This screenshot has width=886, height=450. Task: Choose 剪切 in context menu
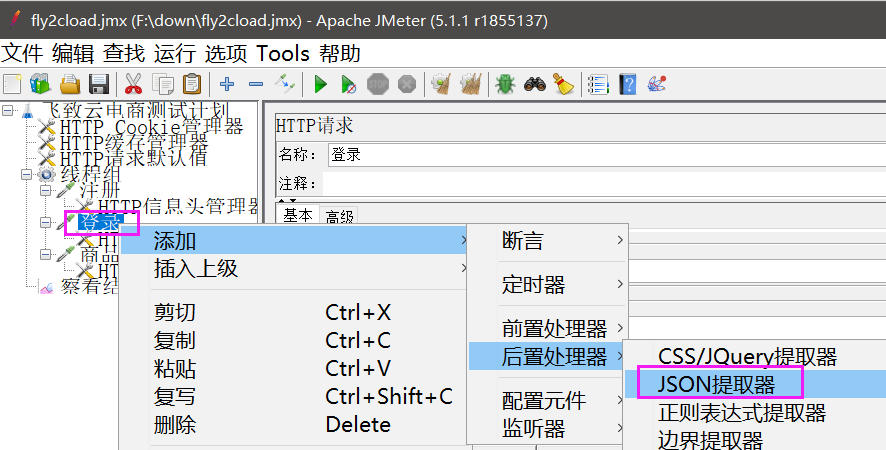pyautogui.click(x=294, y=312)
